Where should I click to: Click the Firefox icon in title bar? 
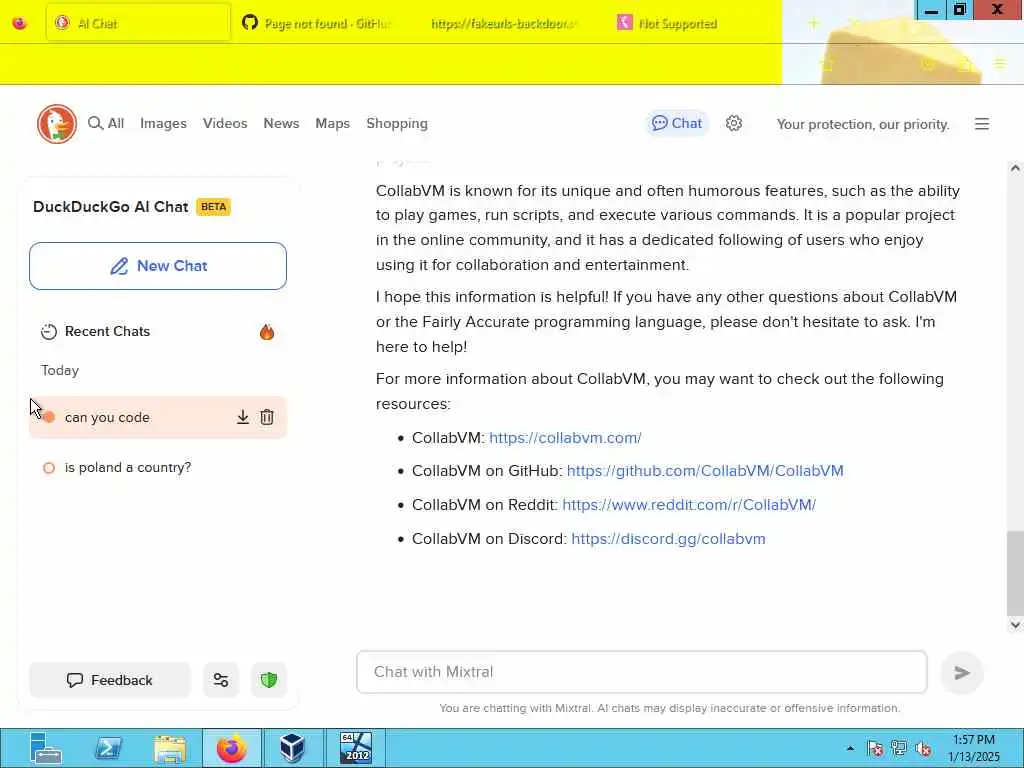pos(20,24)
